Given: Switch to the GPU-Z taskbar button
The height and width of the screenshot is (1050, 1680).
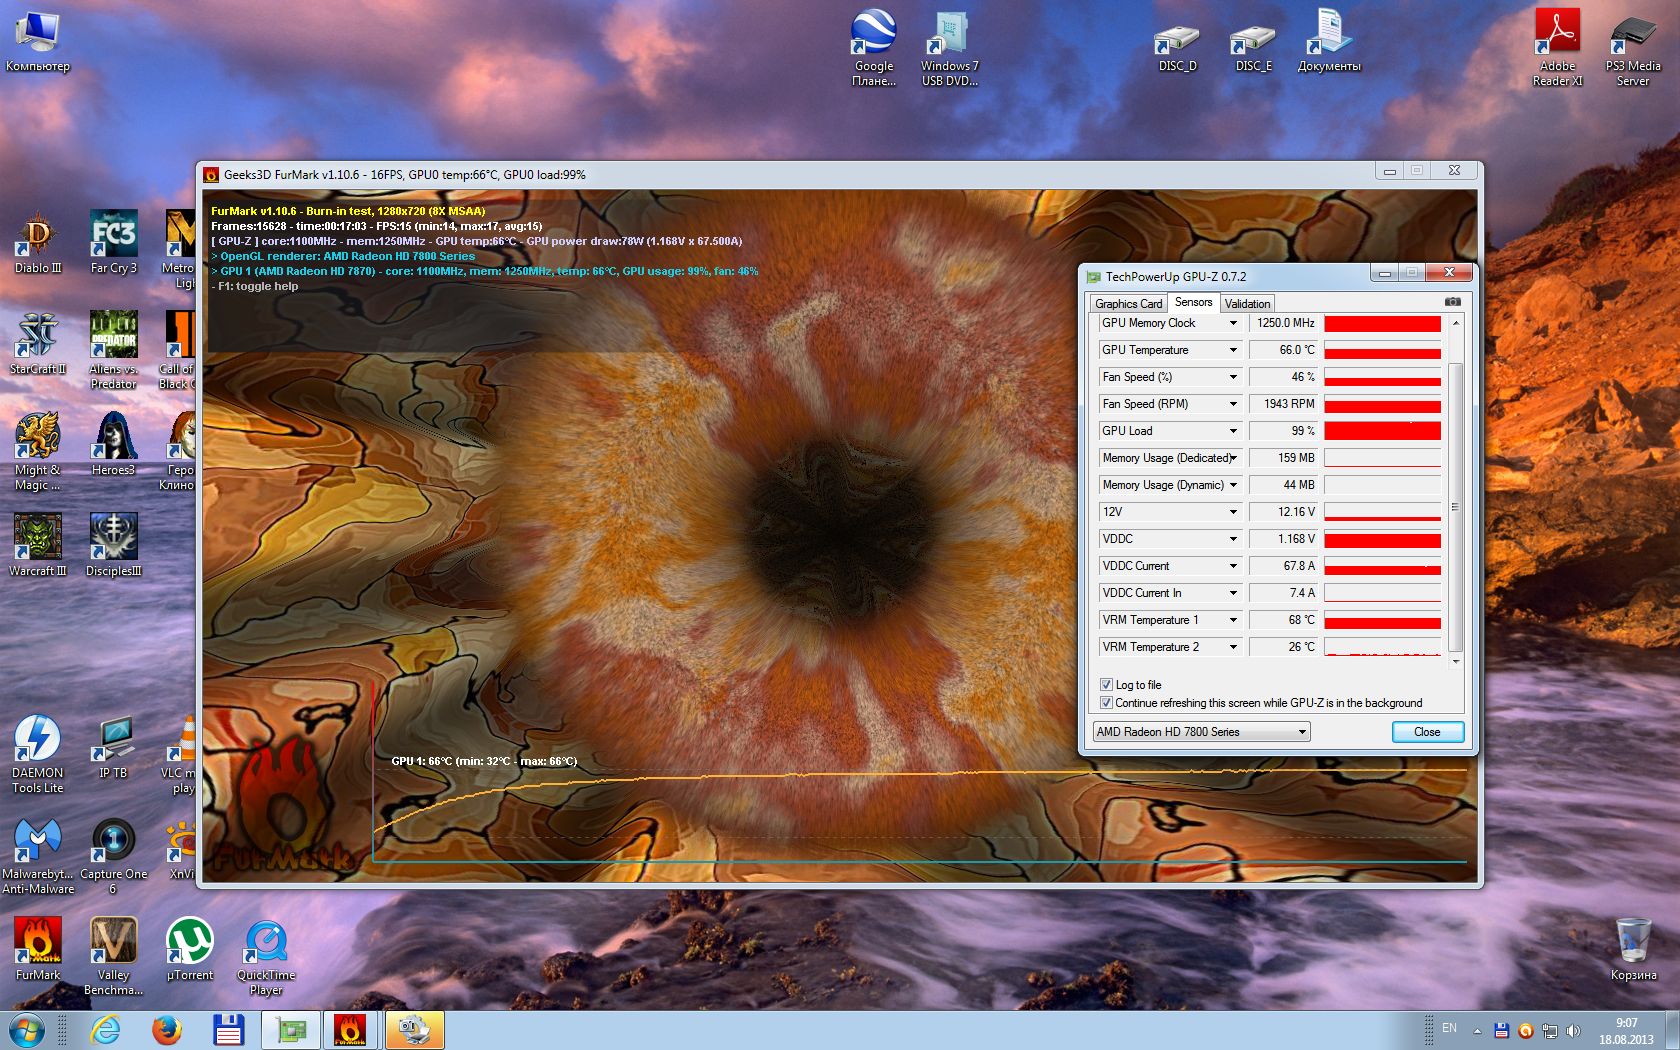Looking at the screenshot, I should click(x=291, y=1030).
